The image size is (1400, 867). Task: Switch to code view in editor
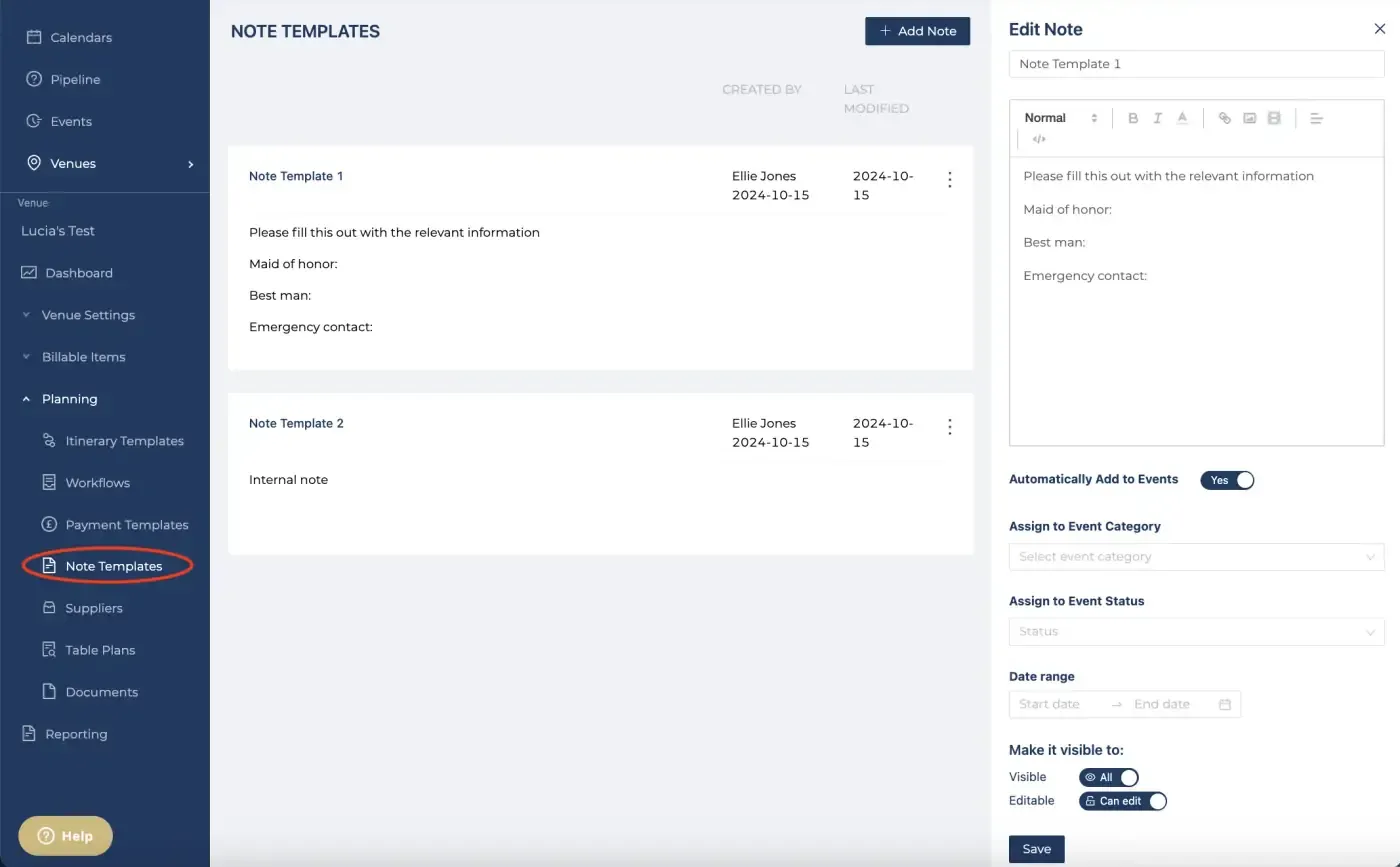(x=1039, y=139)
